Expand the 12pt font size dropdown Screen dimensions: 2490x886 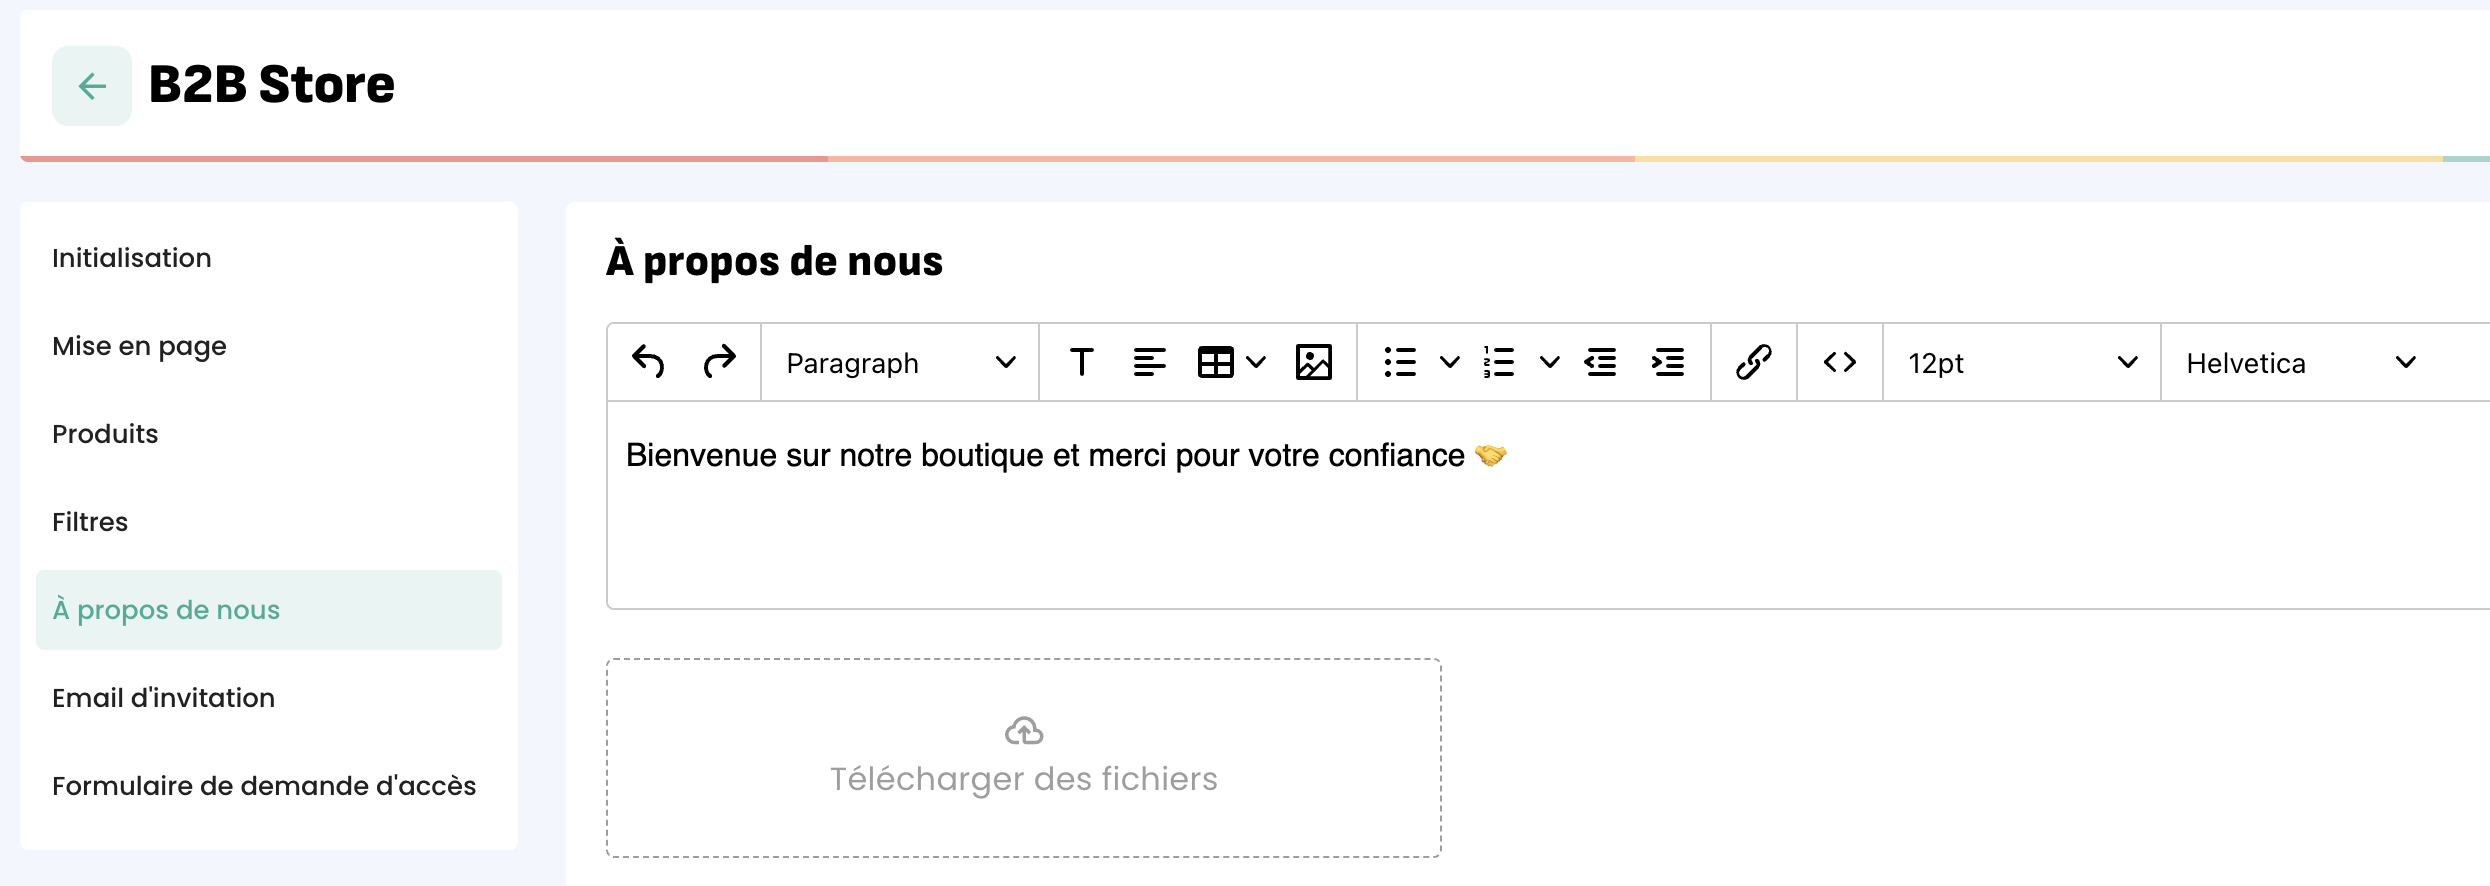coord(2021,363)
